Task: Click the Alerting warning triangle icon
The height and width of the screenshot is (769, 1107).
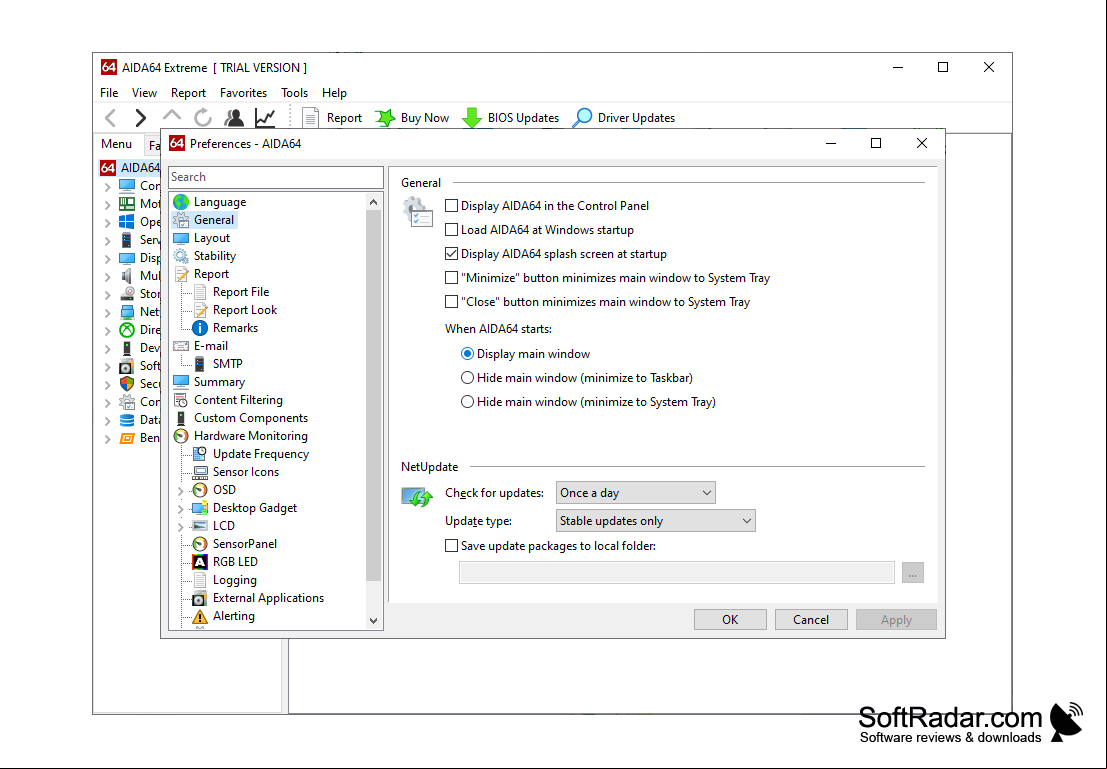Action: tap(201, 616)
